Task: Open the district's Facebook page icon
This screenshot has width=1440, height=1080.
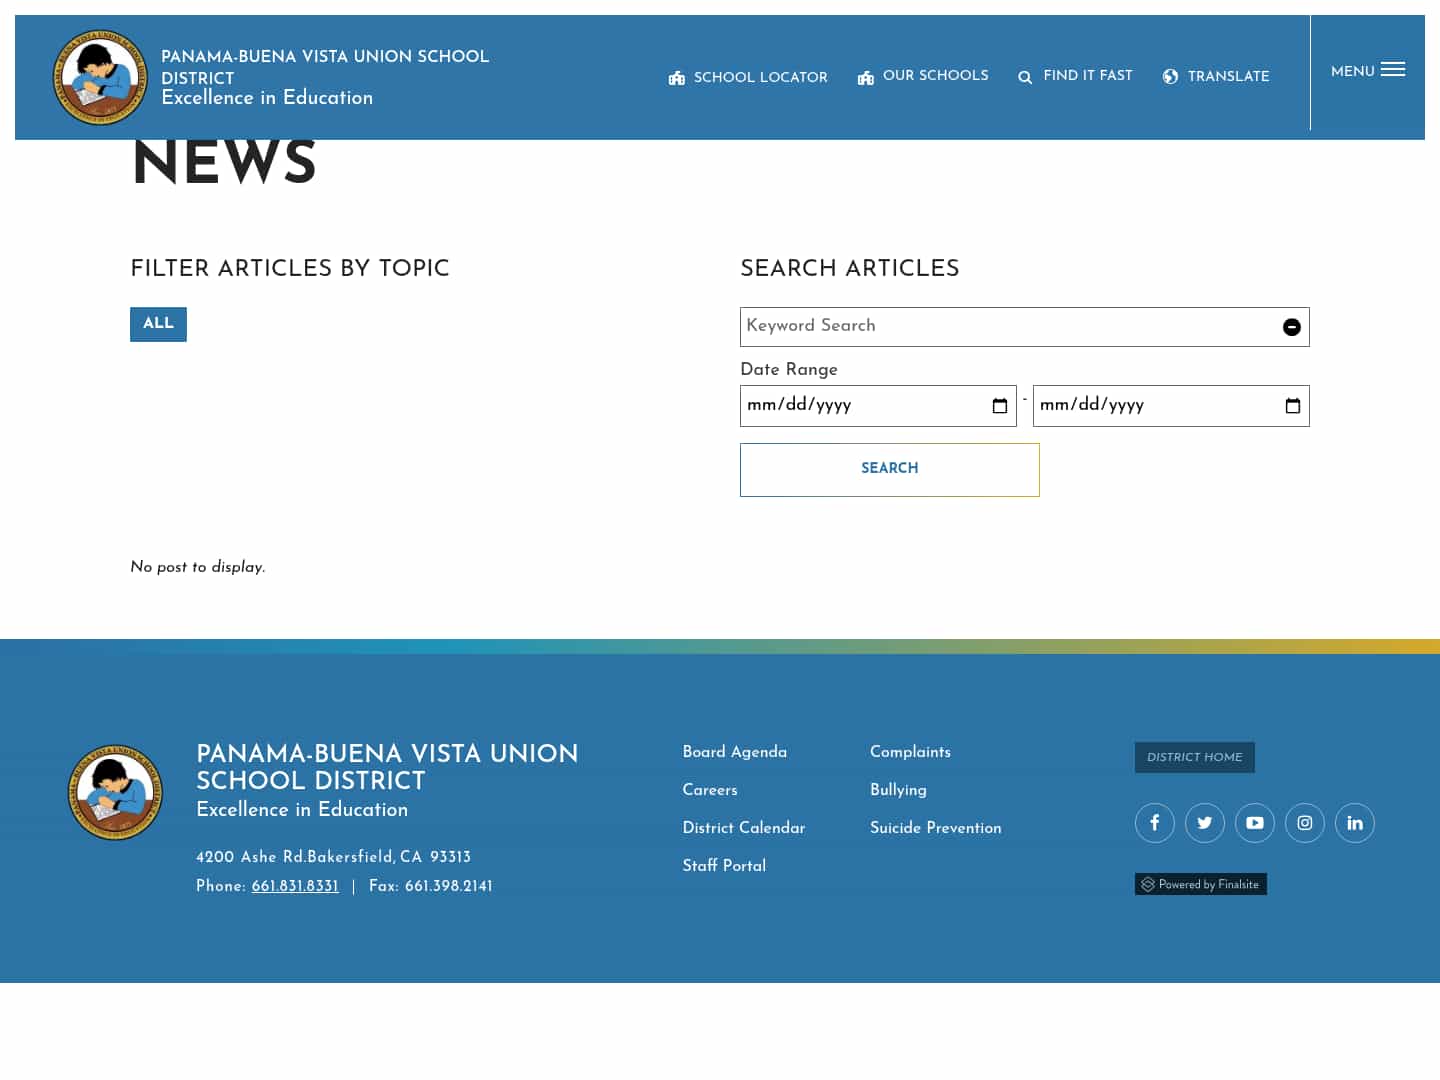Action: click(x=1155, y=823)
